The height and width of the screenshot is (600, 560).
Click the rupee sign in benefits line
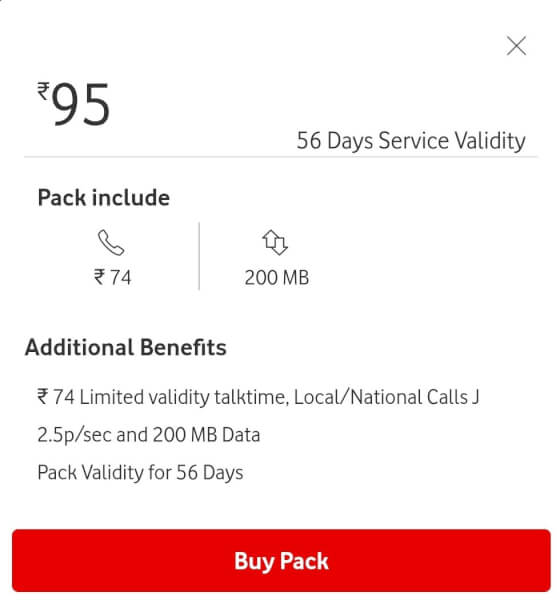tap(42, 396)
